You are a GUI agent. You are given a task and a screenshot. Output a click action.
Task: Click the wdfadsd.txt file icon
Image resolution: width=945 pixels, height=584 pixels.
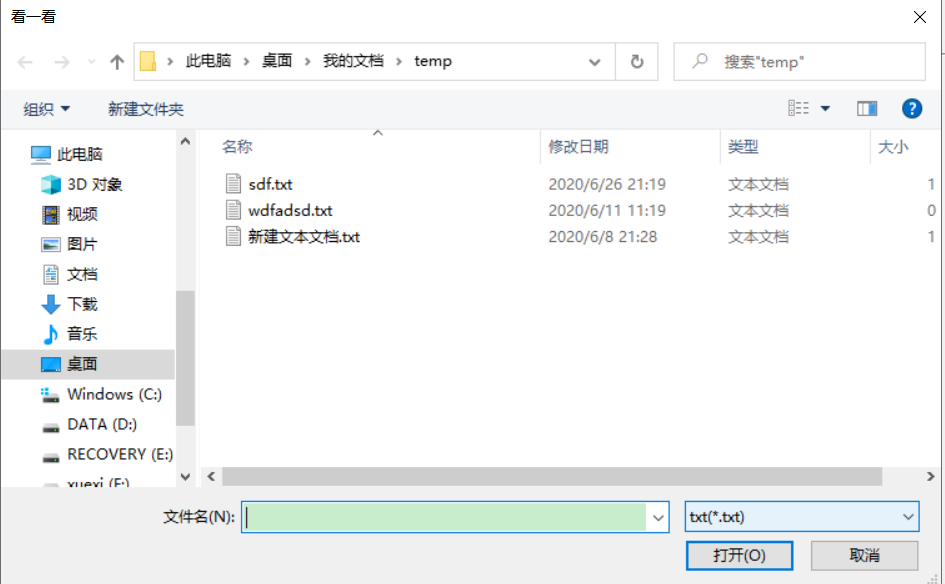[233, 210]
